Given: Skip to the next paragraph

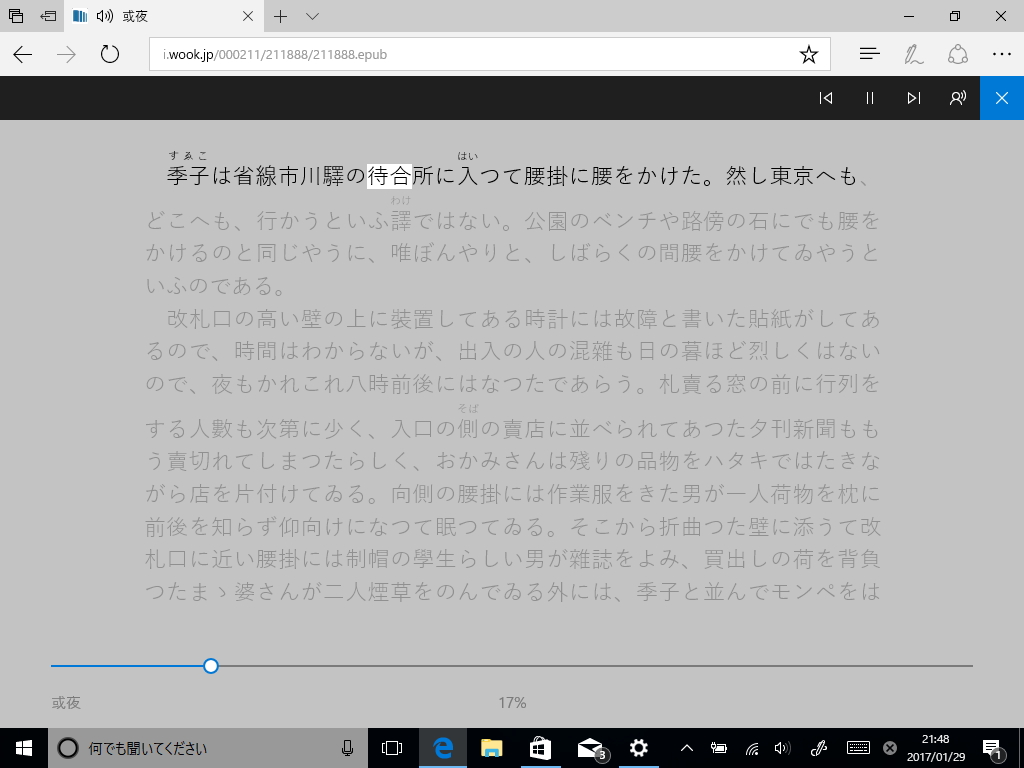Looking at the screenshot, I should tap(913, 98).
